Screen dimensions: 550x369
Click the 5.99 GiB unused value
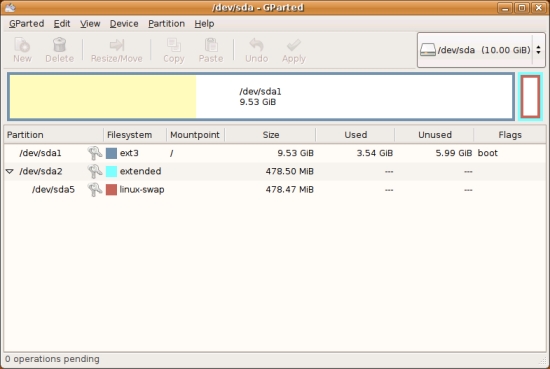coord(454,153)
